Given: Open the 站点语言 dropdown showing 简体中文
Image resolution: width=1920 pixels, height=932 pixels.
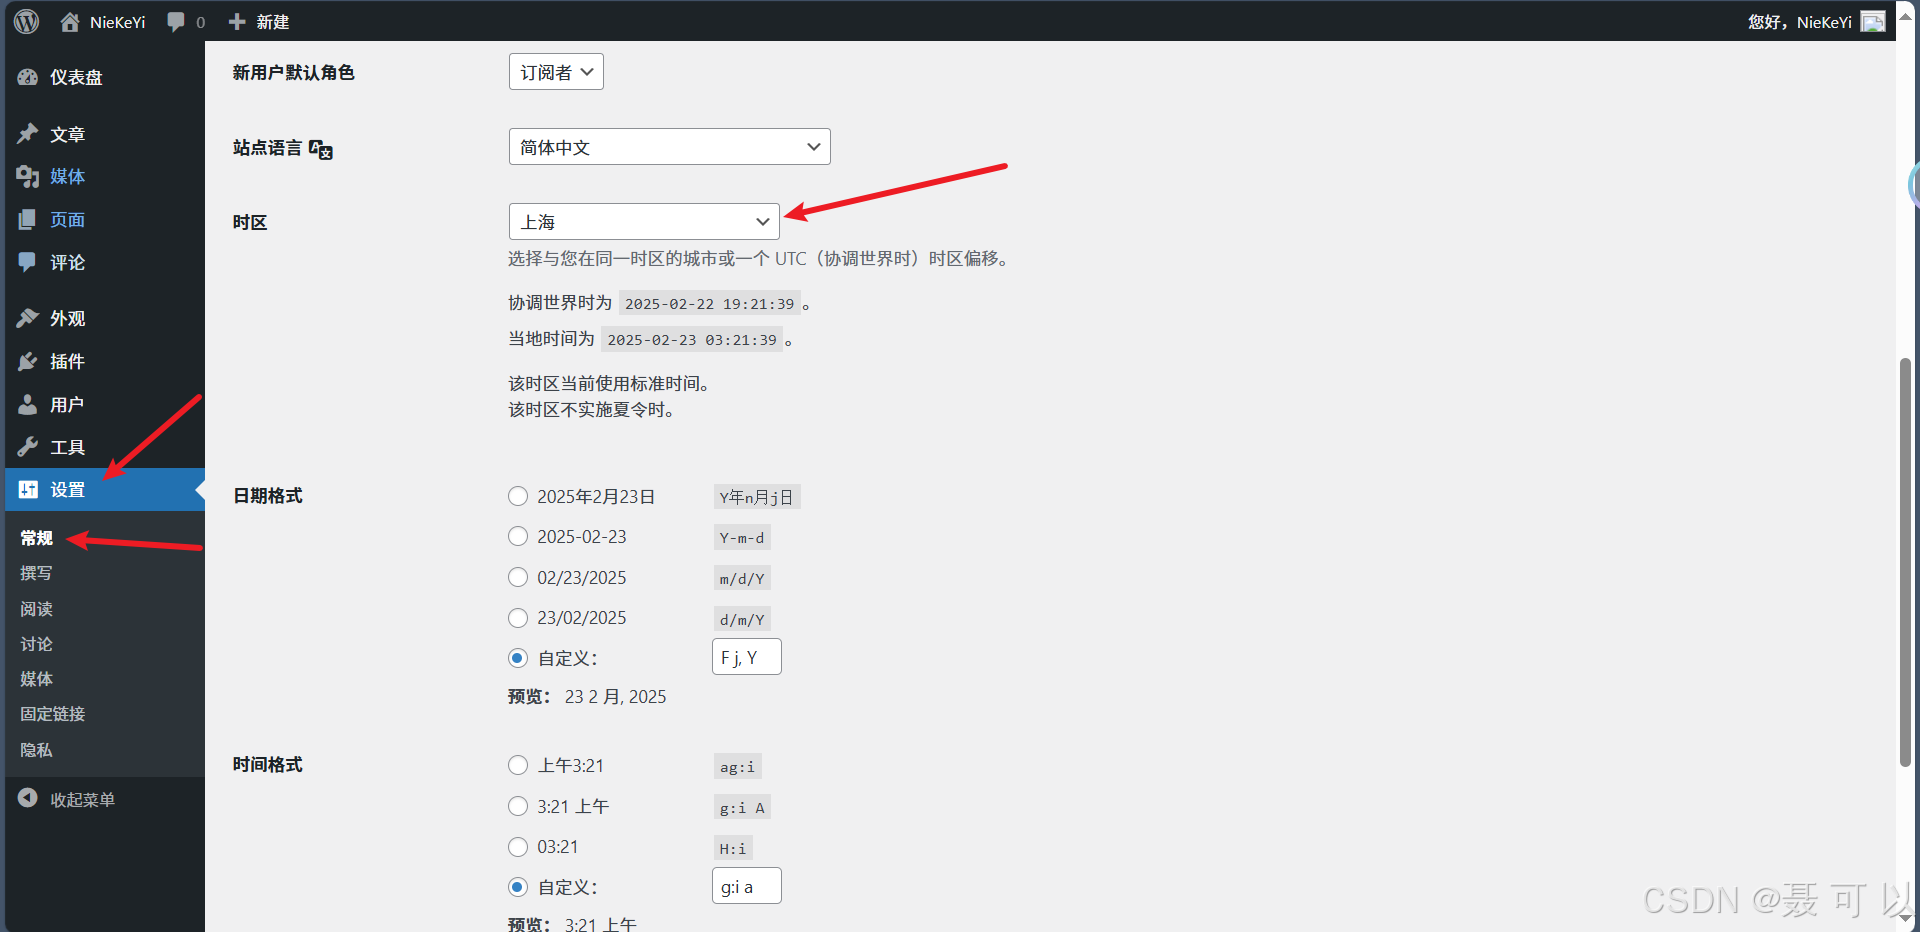Looking at the screenshot, I should point(670,147).
